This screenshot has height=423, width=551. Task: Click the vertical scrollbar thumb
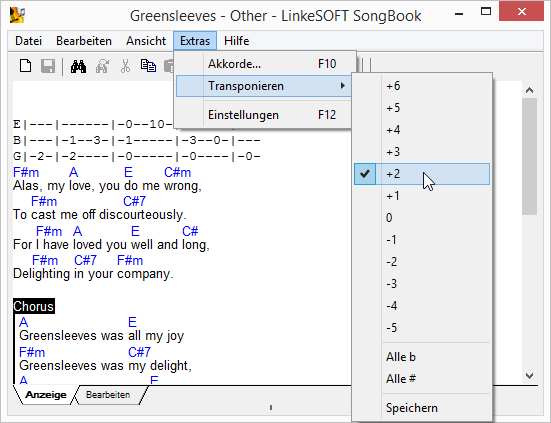point(530,156)
